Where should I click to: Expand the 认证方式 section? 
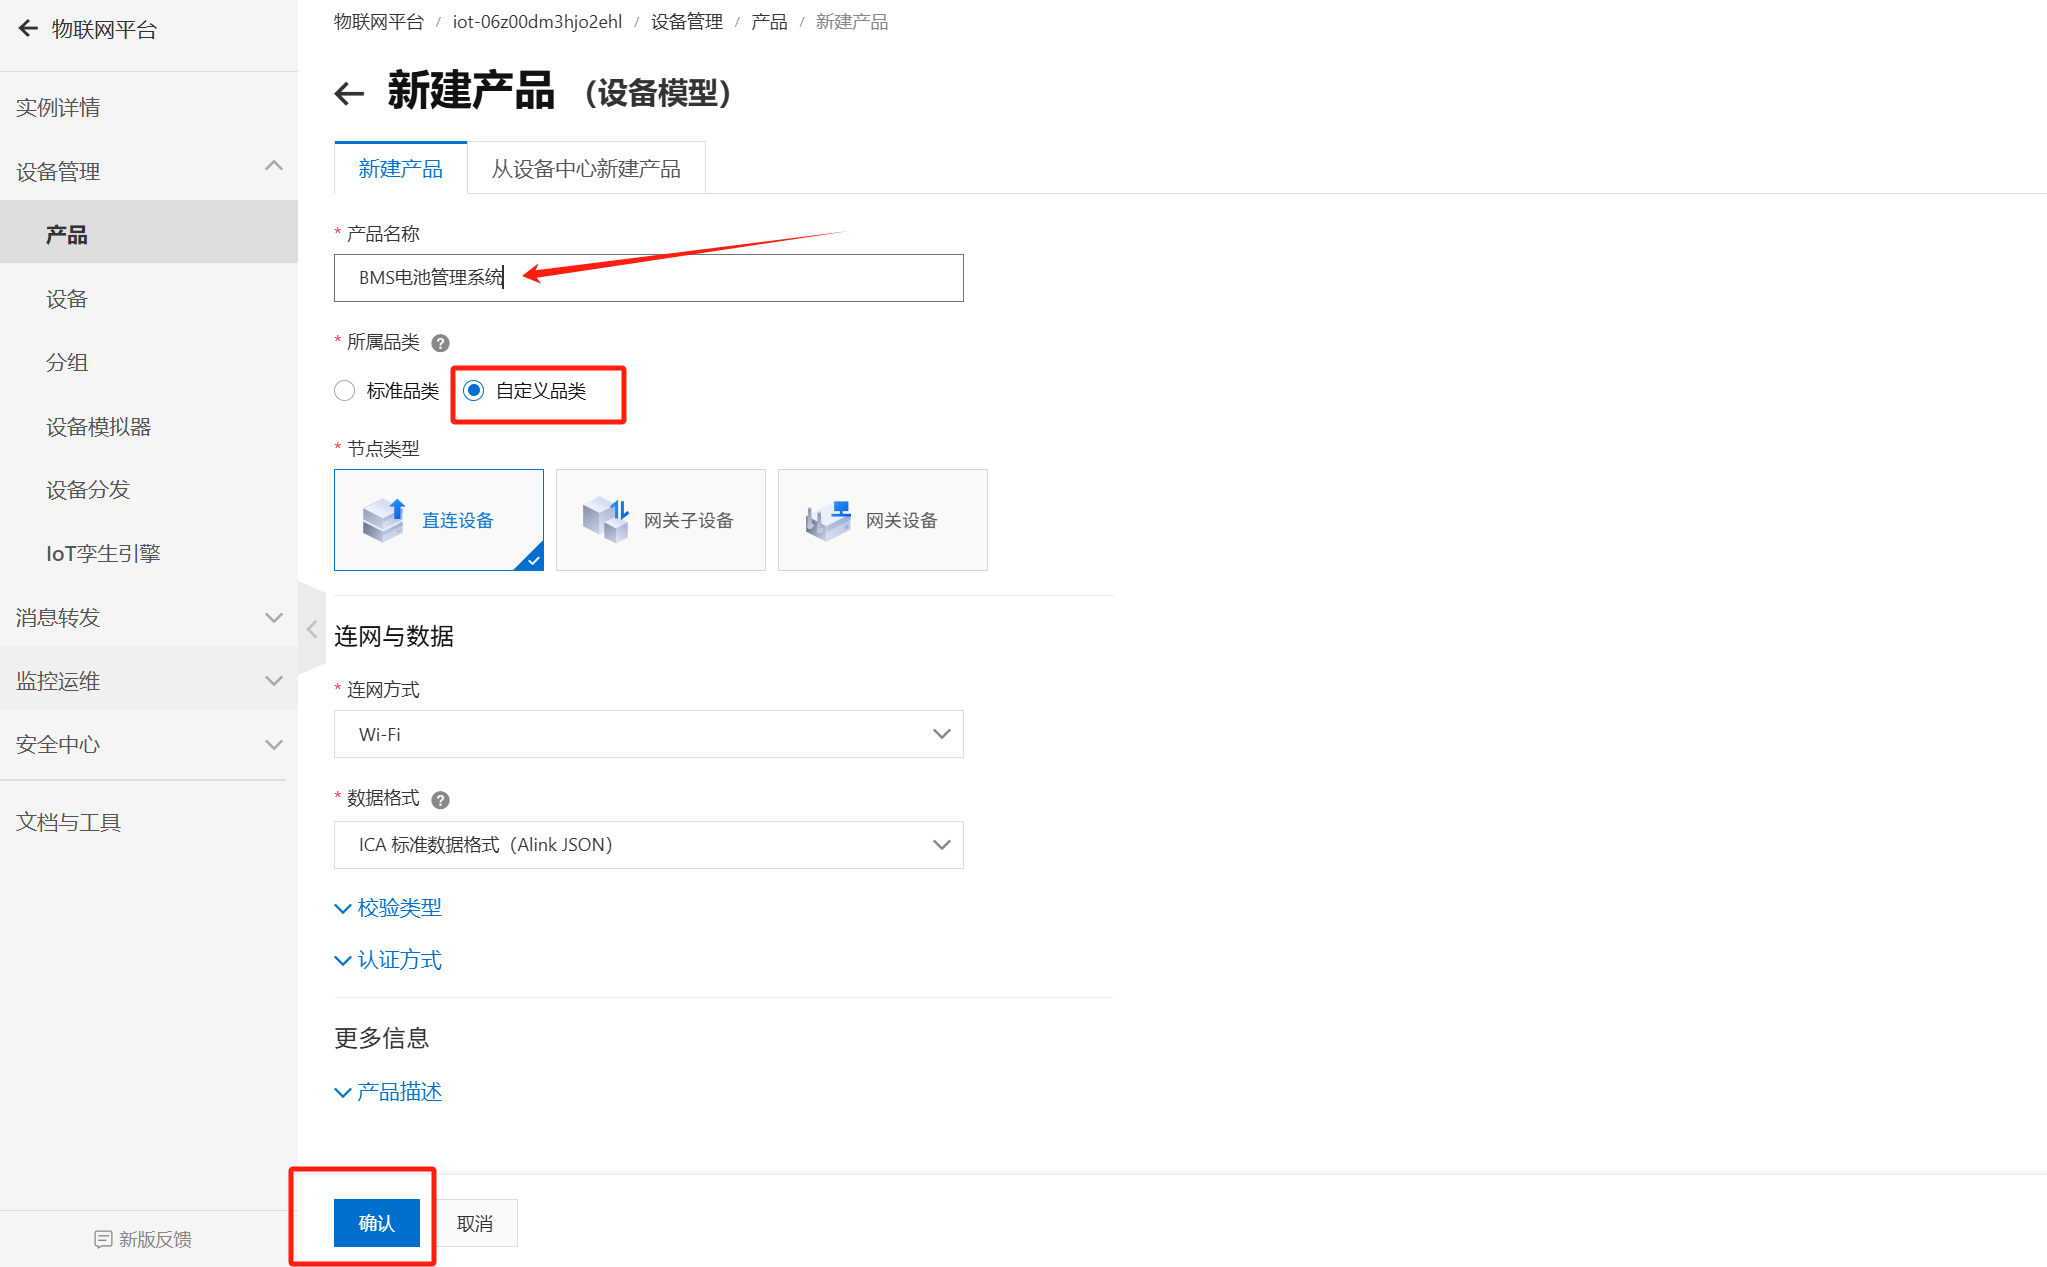pyautogui.click(x=388, y=960)
